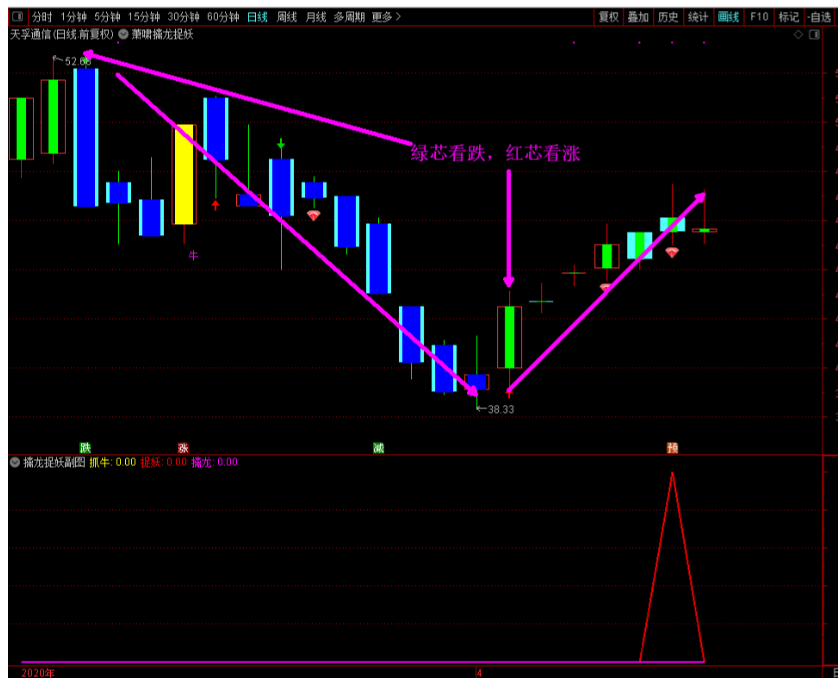Click the large yellow candlestick
Screen dimensions: 840x685
click(184, 175)
